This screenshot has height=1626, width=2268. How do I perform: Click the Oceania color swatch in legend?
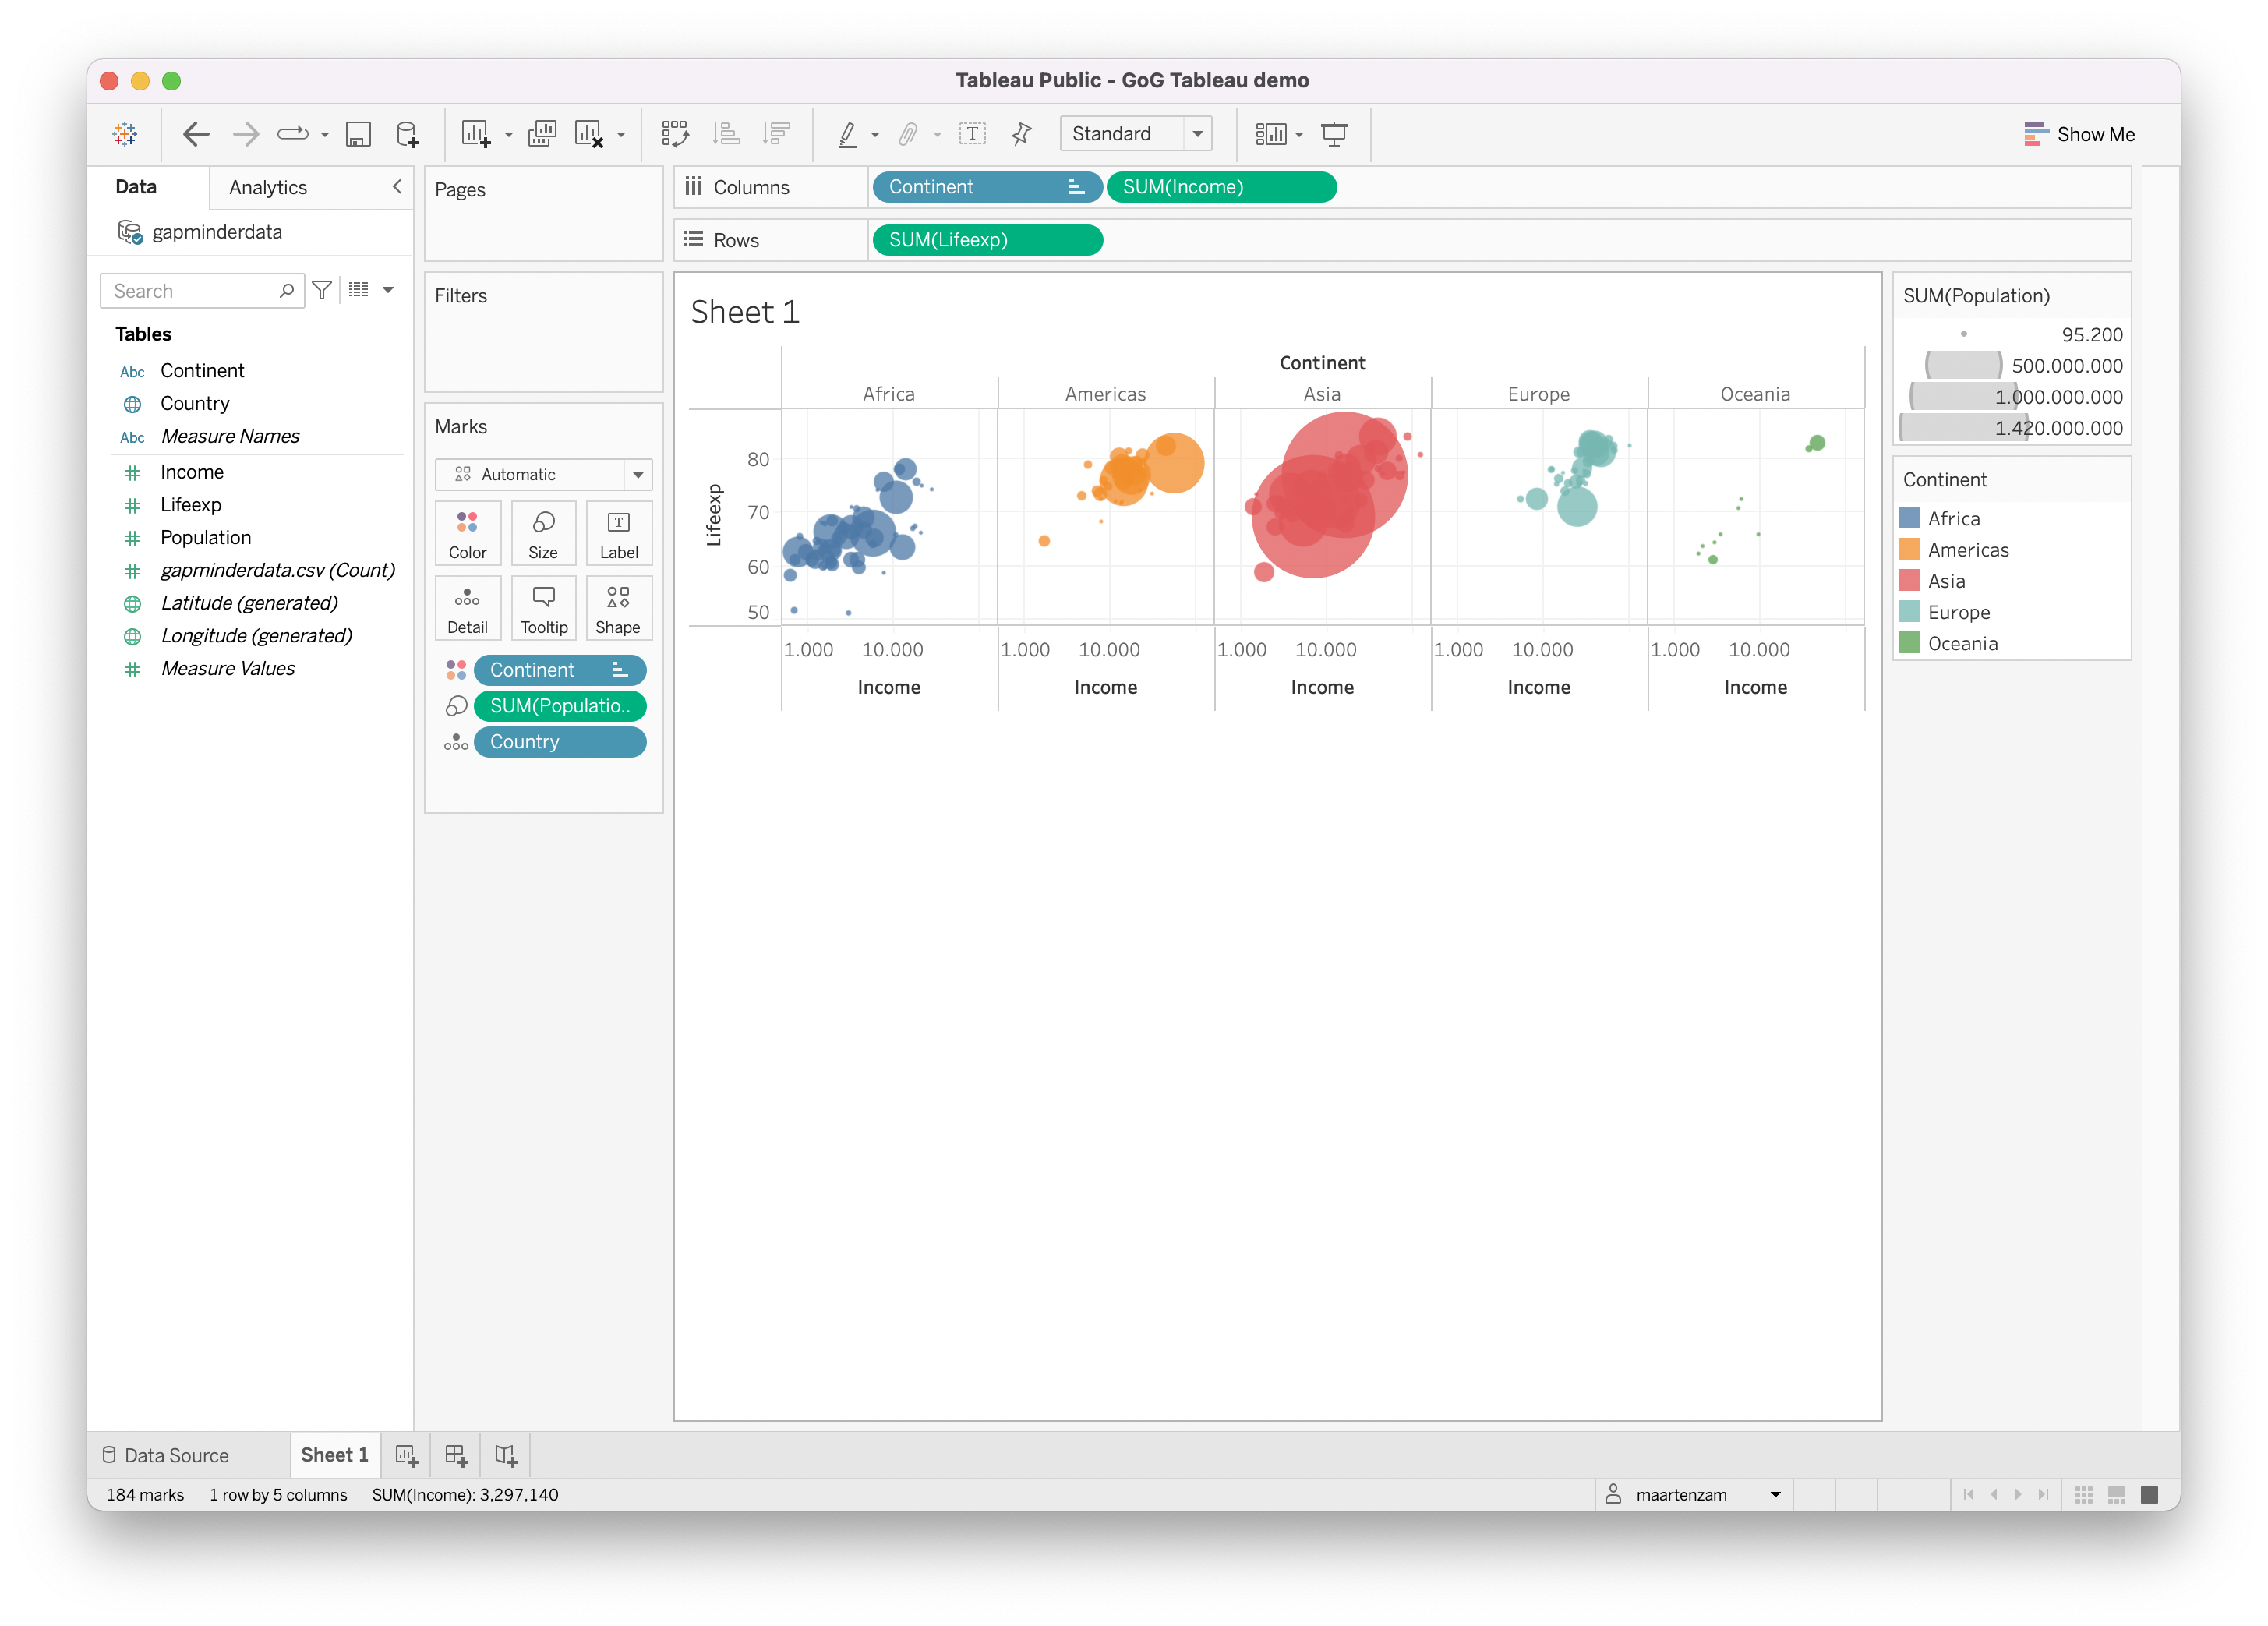[x=1909, y=643]
